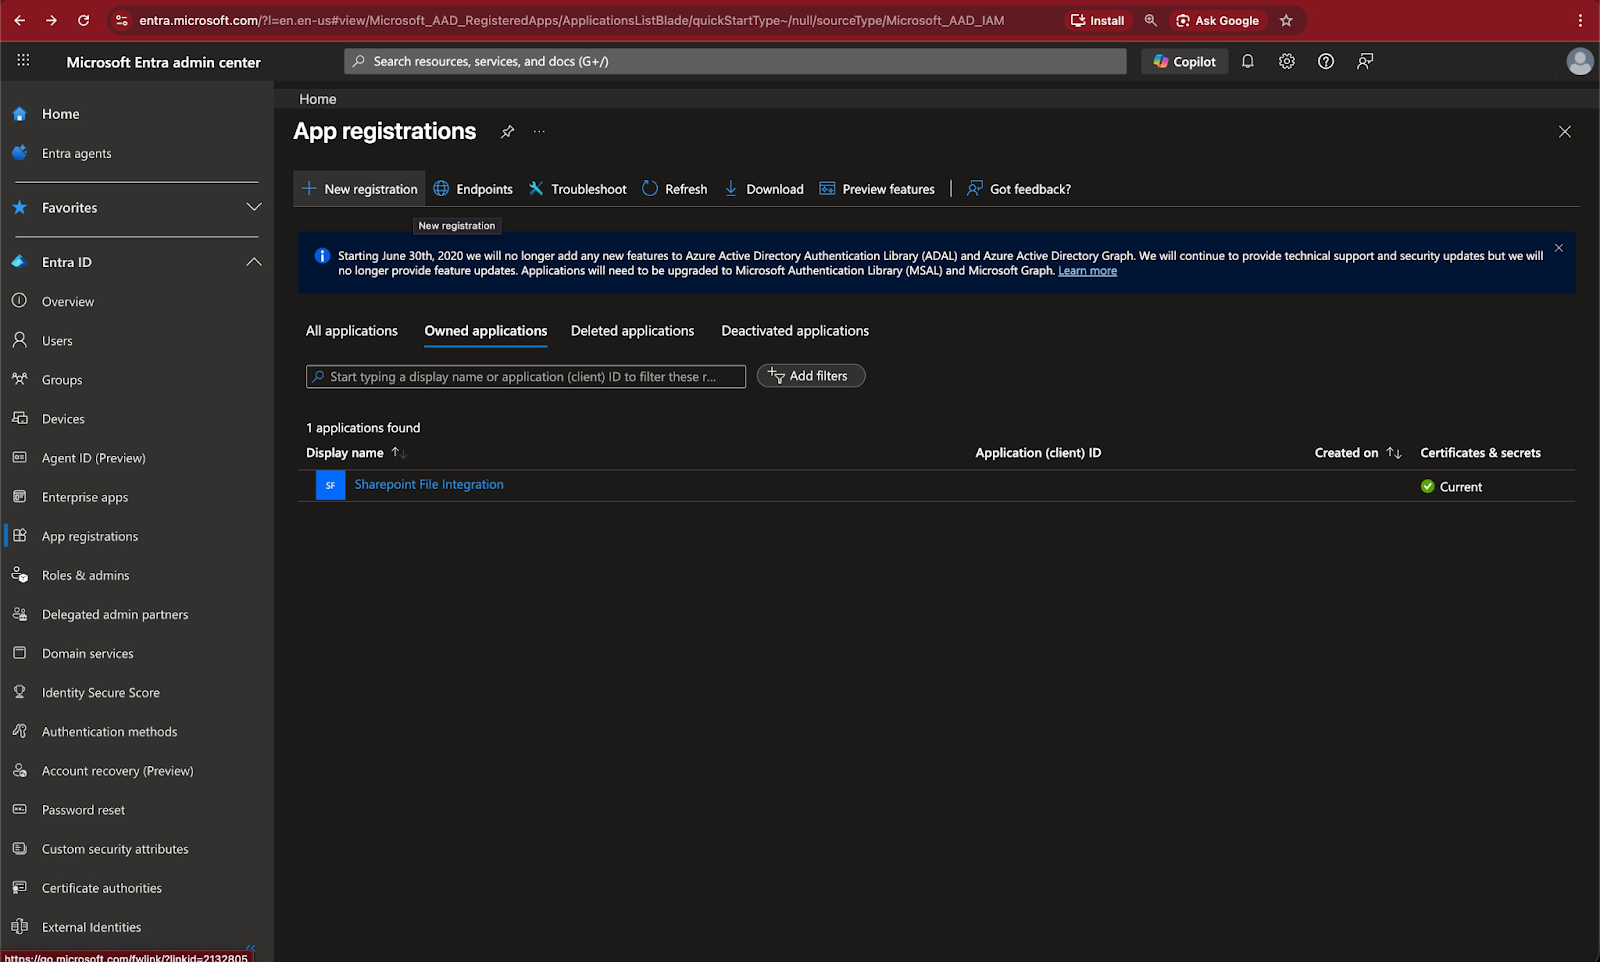Focus the application filter search field
Screen dimensions: 1600x962
(526, 377)
